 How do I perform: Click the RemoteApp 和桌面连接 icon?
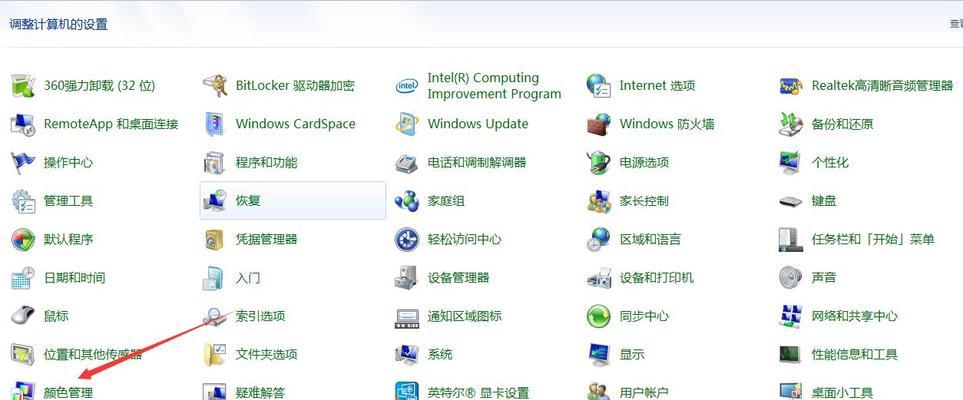[x=23, y=124]
